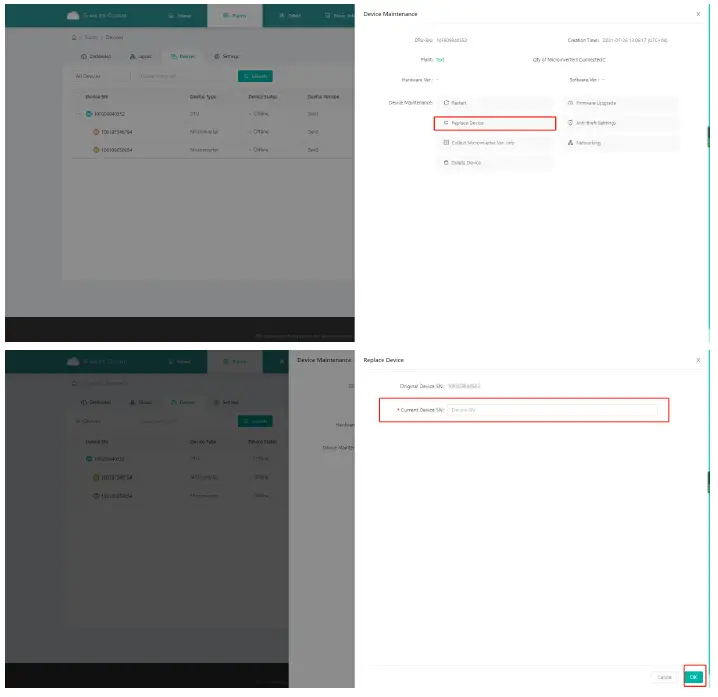Click Plants breadcrumb behind Device Maintenance panel
Viewport: 718px width, 697px height.
tap(91, 38)
